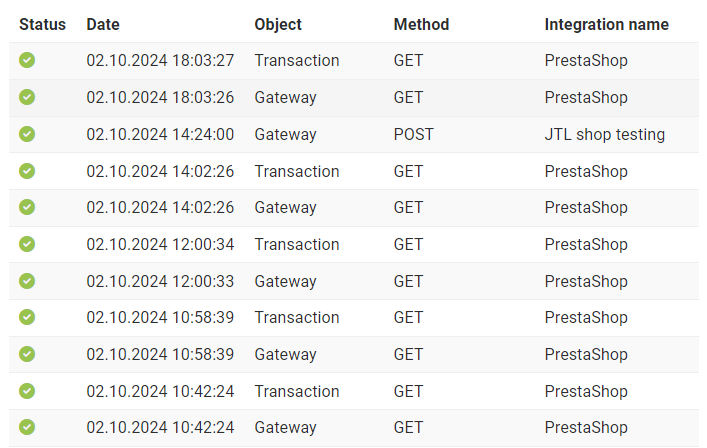Click the green checkmark for 12:00:34 Transaction

tap(27, 244)
